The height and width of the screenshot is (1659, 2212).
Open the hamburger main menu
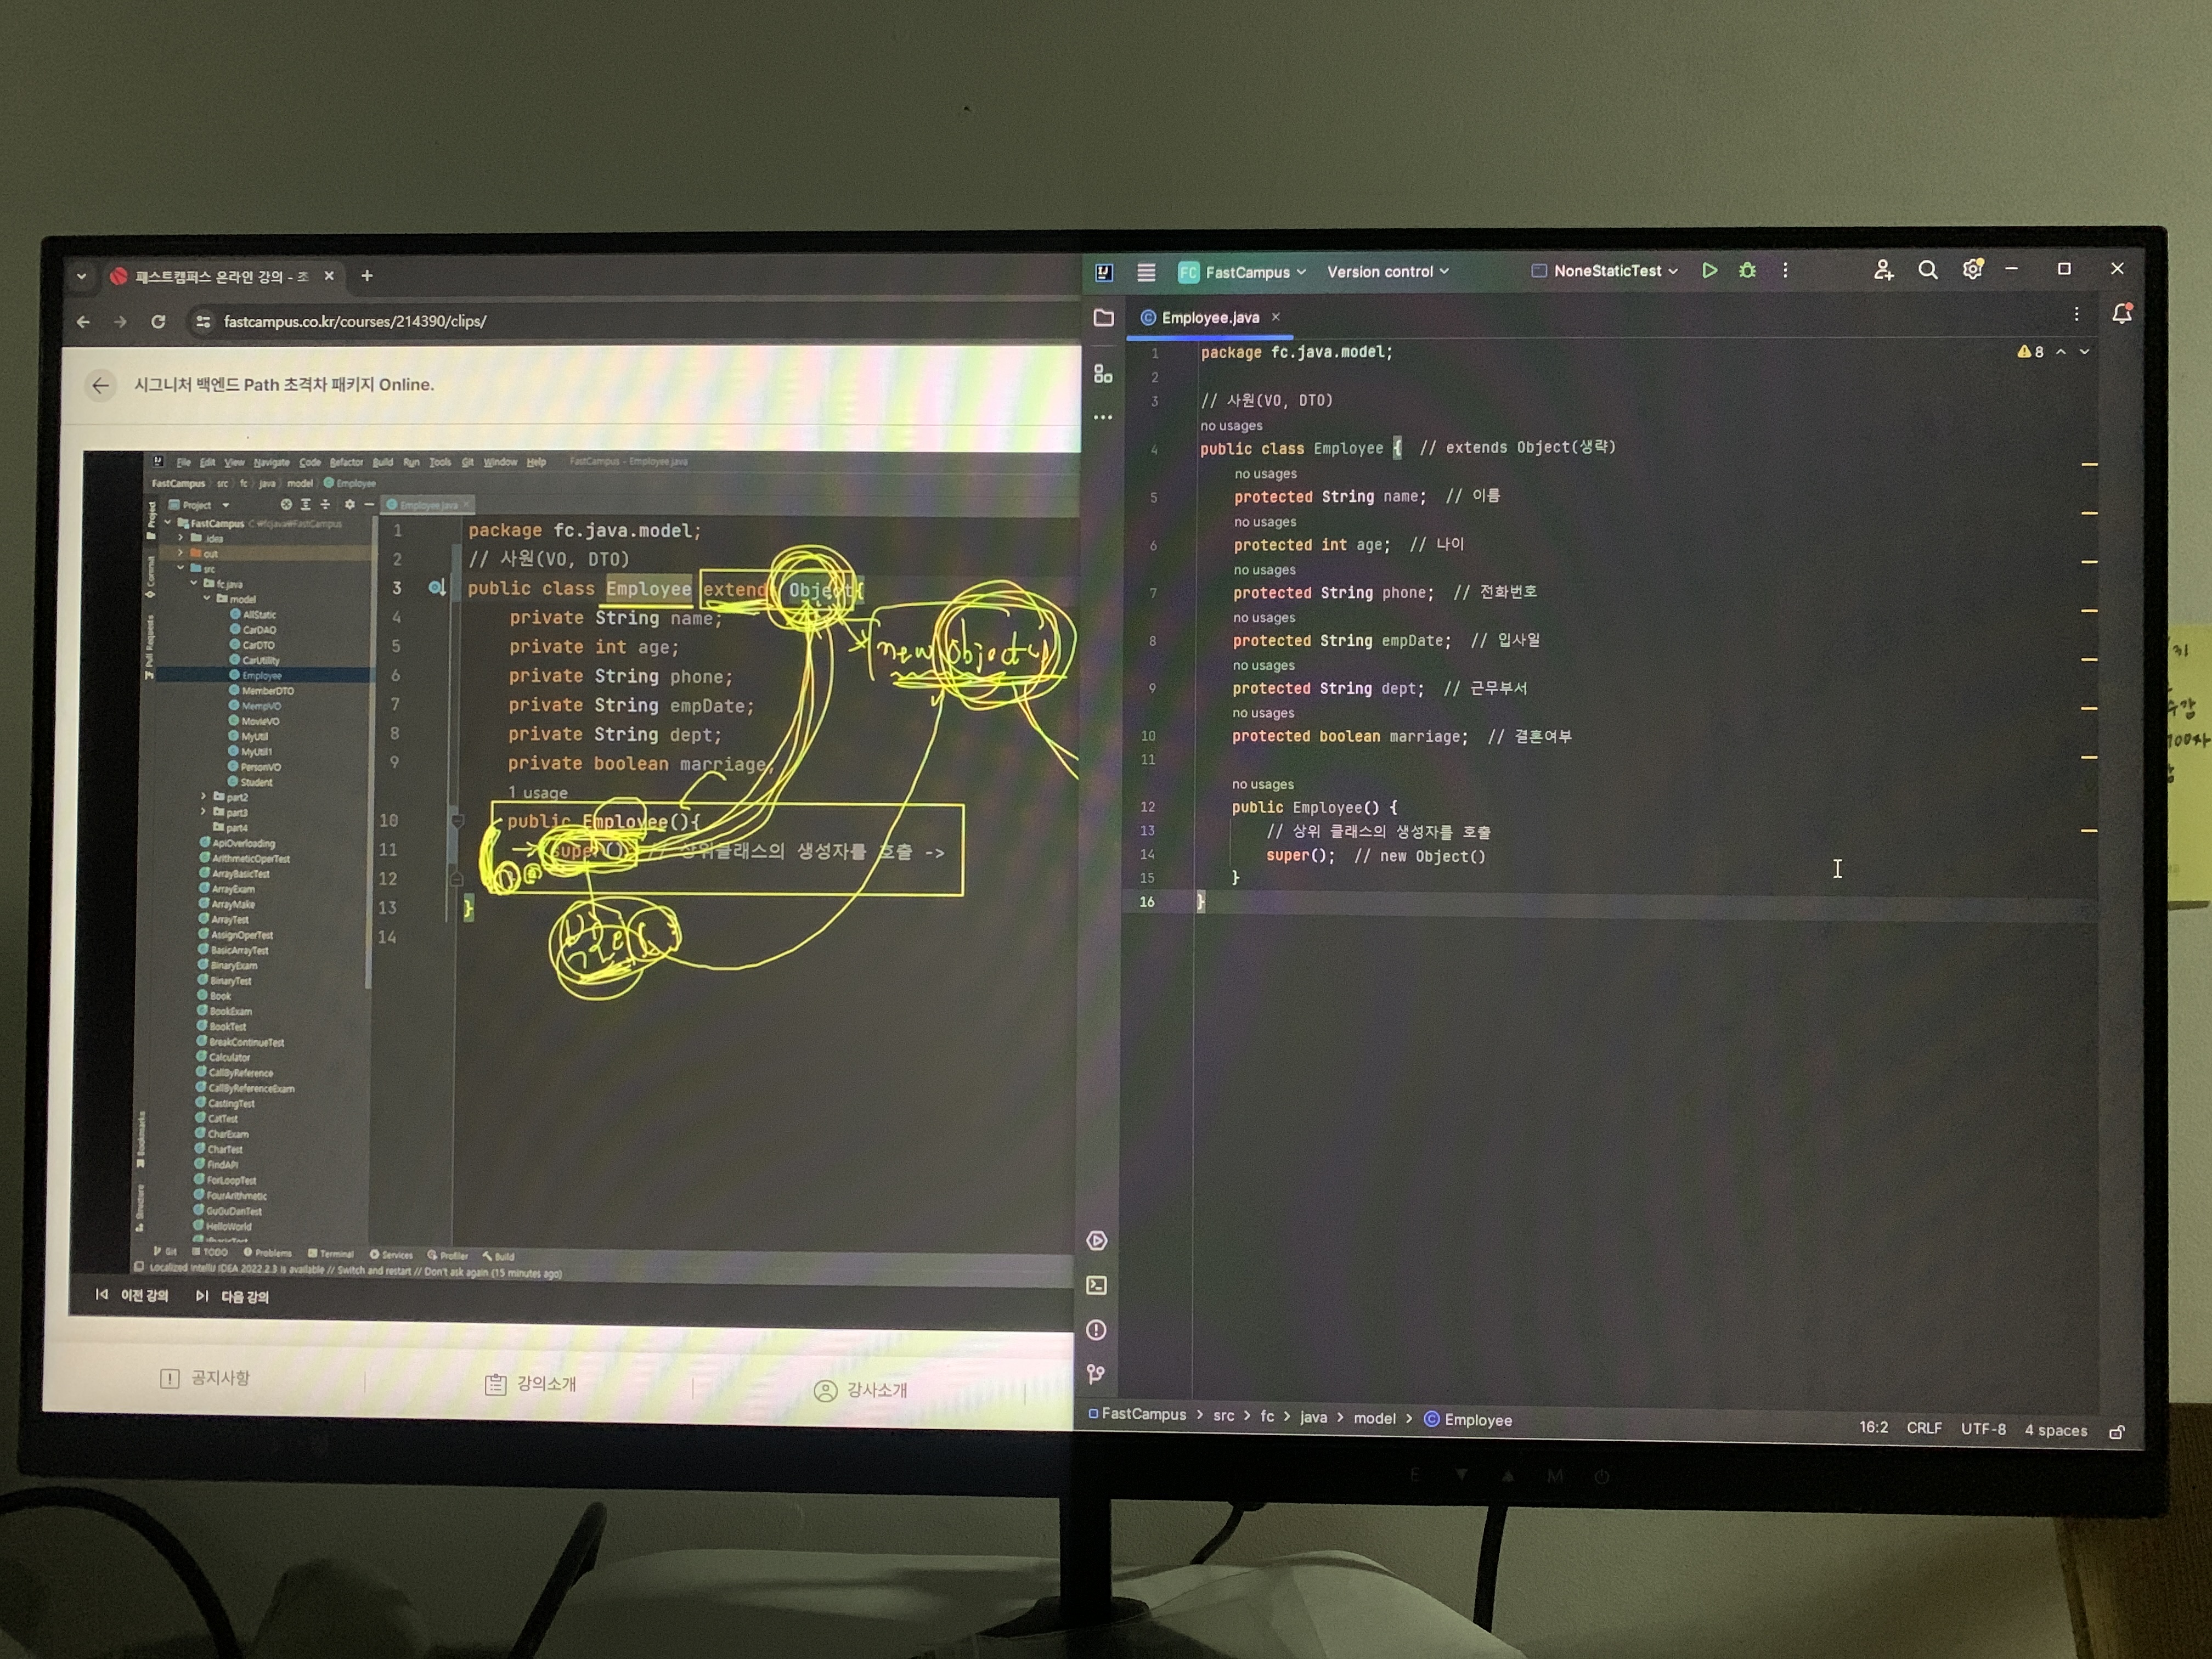[x=1146, y=272]
